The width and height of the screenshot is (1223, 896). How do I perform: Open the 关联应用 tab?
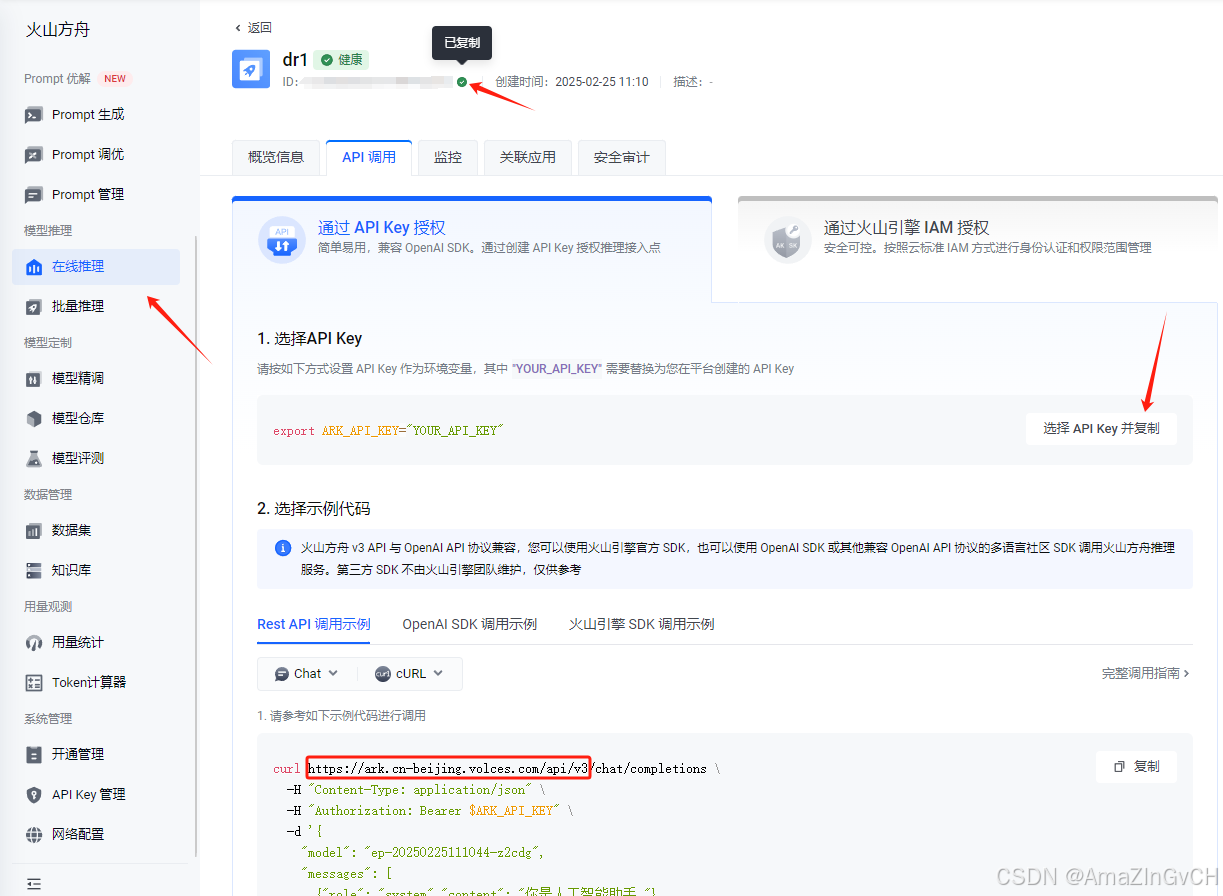tap(528, 158)
